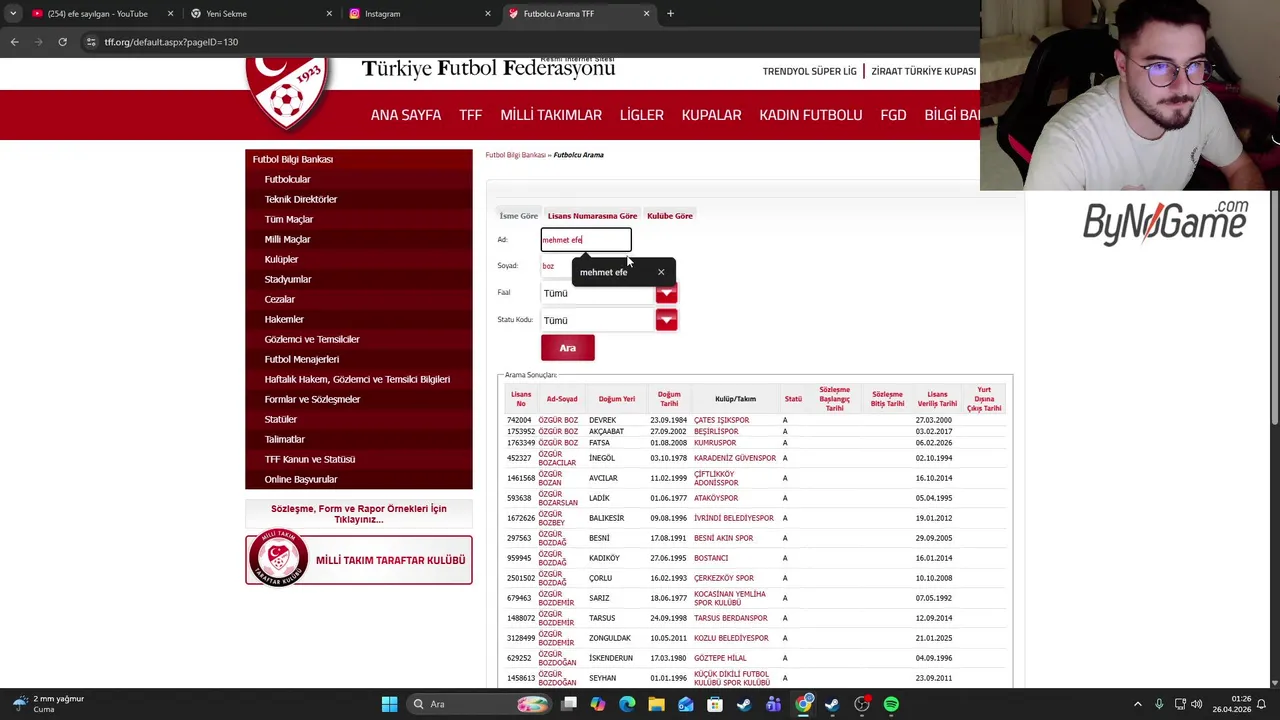1280x720 pixels.
Task: Click the TFF 1923 crest logo
Action: point(288,95)
